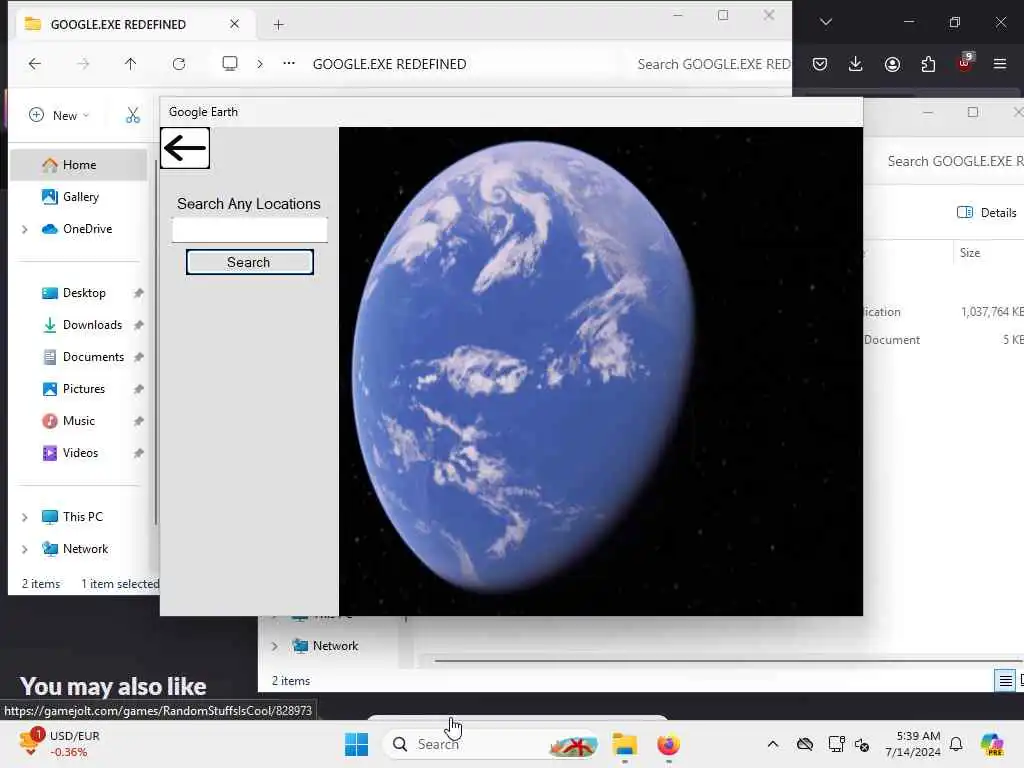Switch to Firefox from the taskbar
The height and width of the screenshot is (768, 1024).
point(668,744)
